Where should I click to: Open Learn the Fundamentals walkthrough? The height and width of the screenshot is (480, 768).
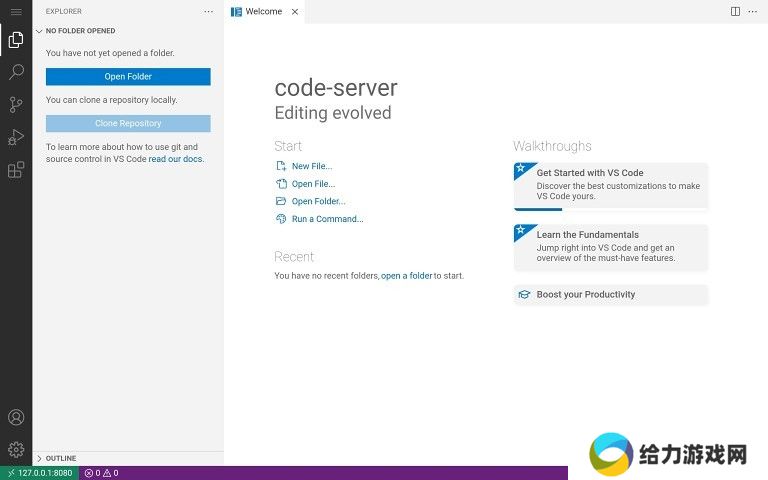point(611,247)
